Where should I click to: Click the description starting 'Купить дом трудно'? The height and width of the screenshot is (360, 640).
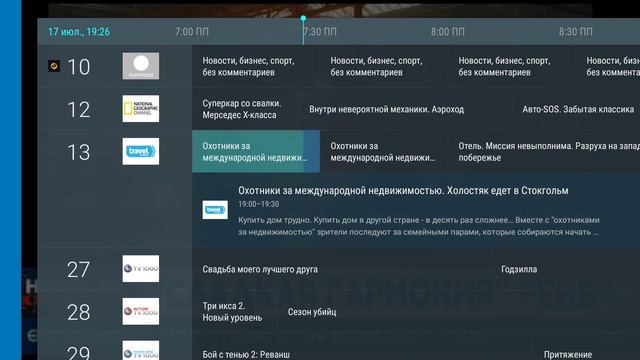[x=419, y=226]
